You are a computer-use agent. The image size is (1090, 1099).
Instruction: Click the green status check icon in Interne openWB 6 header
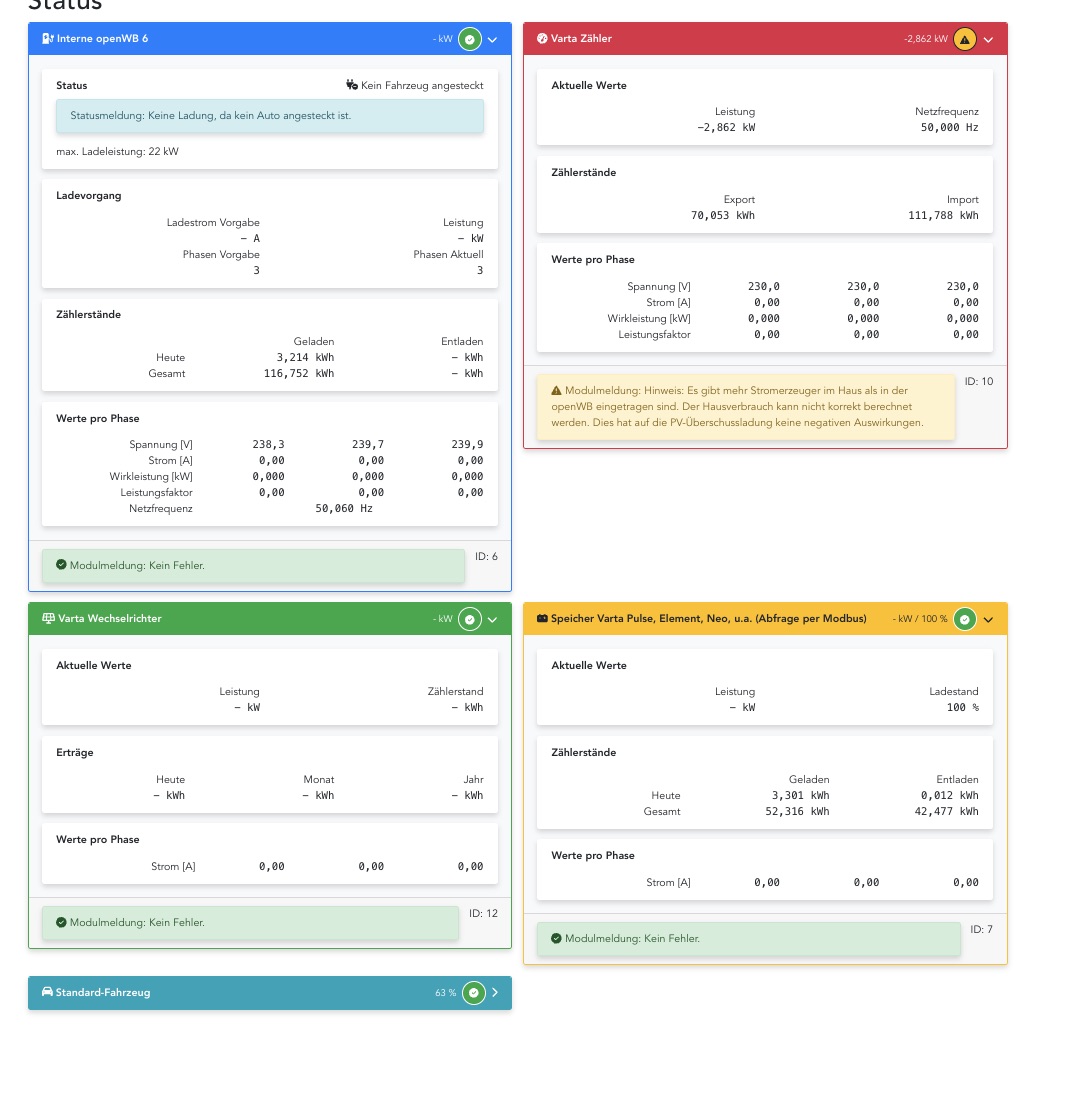point(470,39)
